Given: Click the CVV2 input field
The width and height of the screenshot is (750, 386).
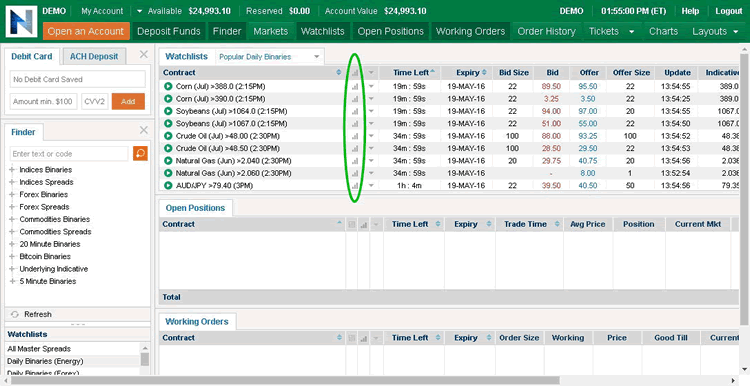Looking at the screenshot, I should tap(95, 101).
